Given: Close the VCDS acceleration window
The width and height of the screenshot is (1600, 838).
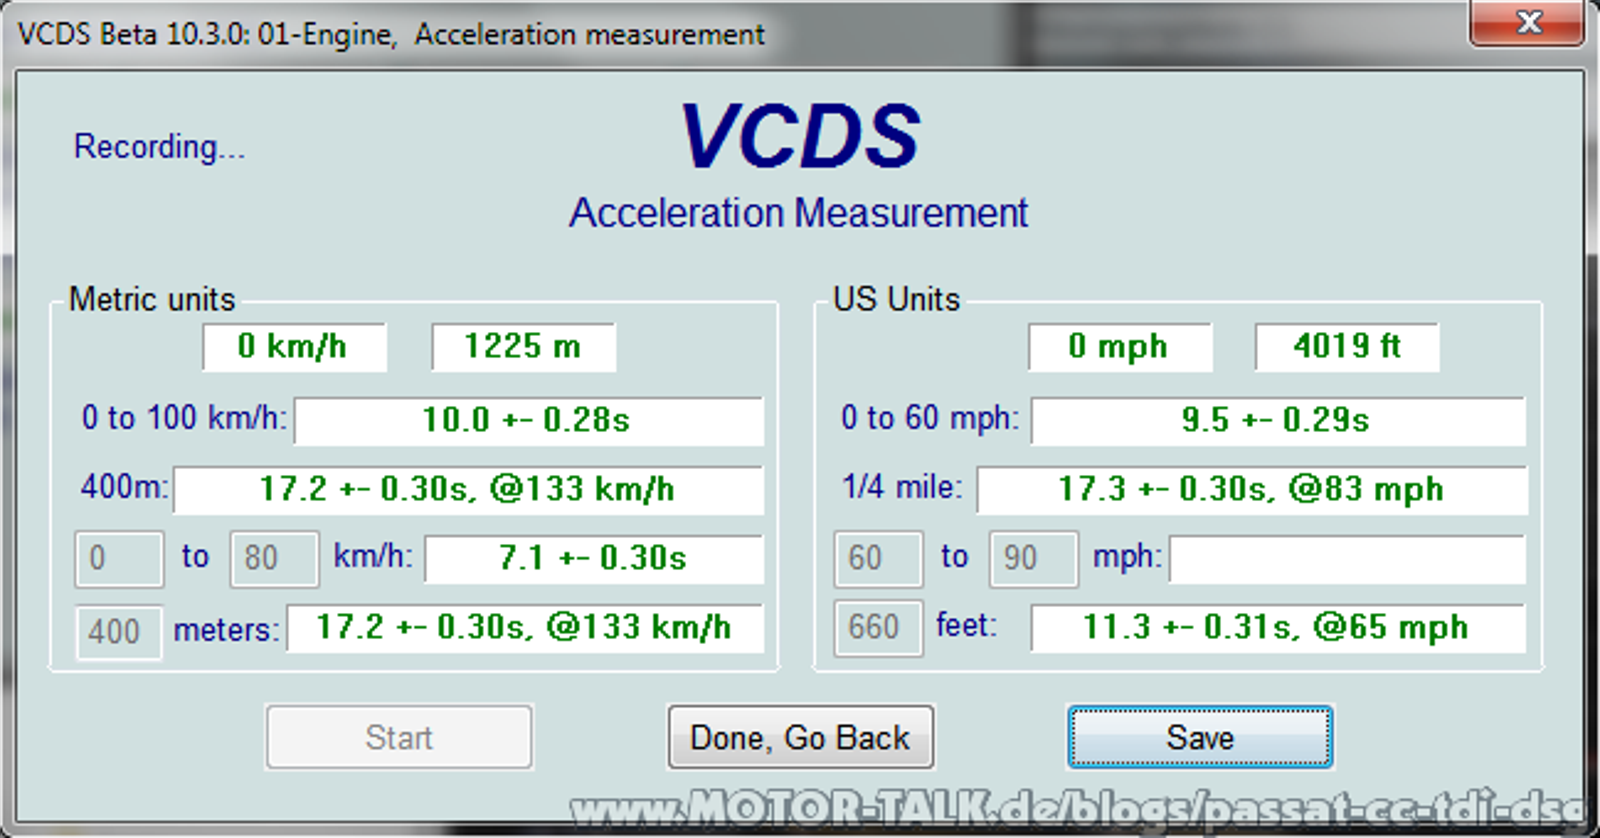Looking at the screenshot, I should pos(1526,22).
